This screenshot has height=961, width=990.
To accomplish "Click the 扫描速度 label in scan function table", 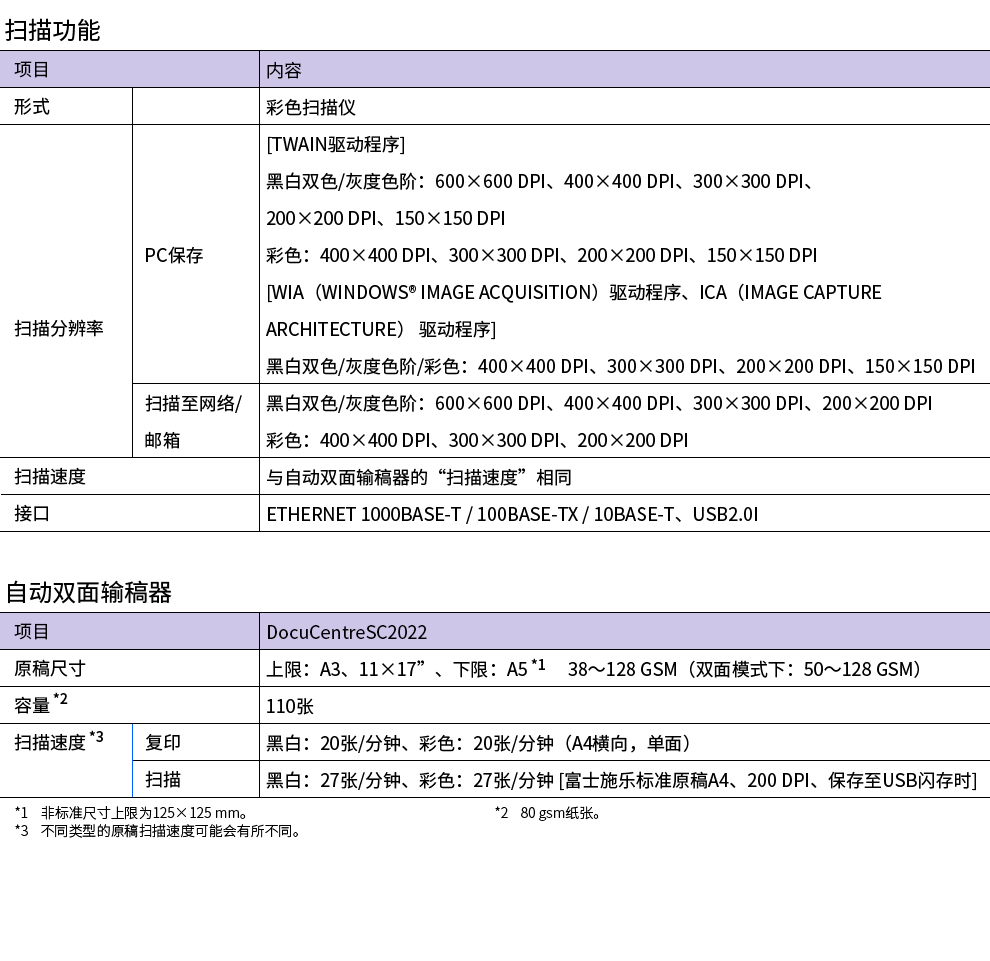I will point(50,477).
